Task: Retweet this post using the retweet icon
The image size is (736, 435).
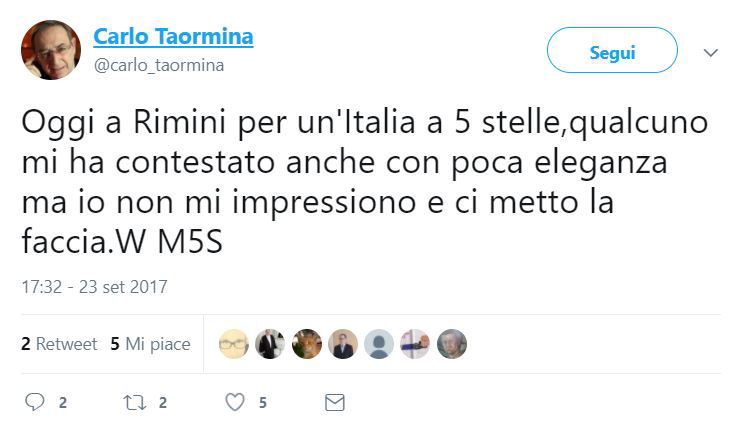Action: click(134, 402)
